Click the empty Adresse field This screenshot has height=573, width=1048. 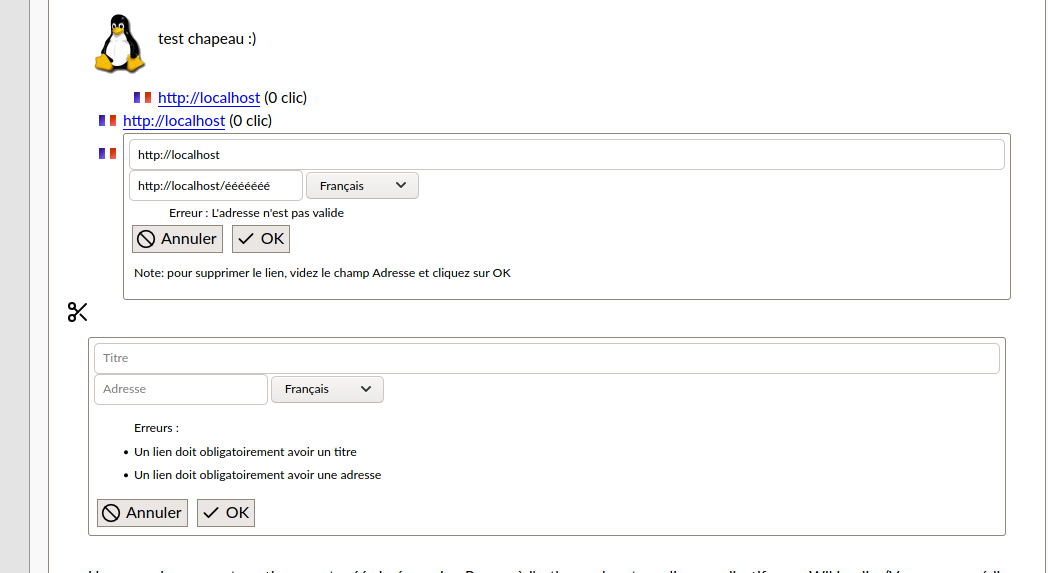click(180, 389)
